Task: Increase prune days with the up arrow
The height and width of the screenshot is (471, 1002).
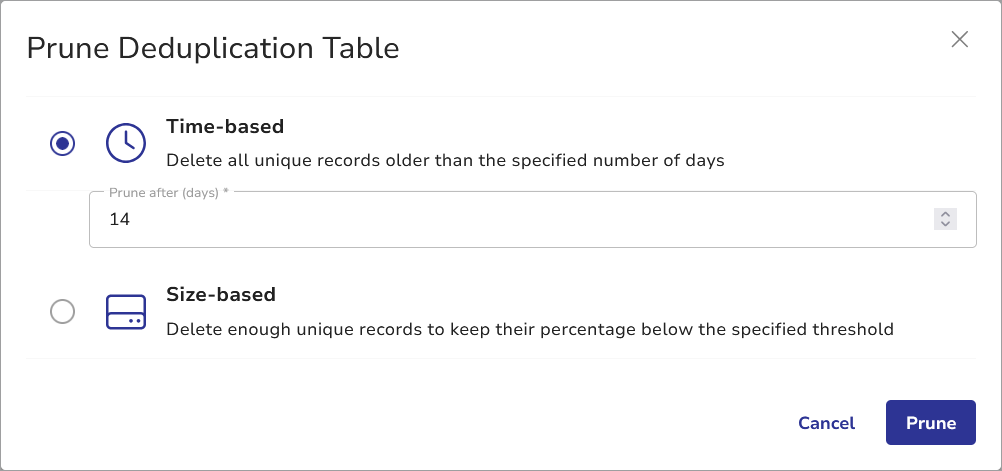Action: 945,214
